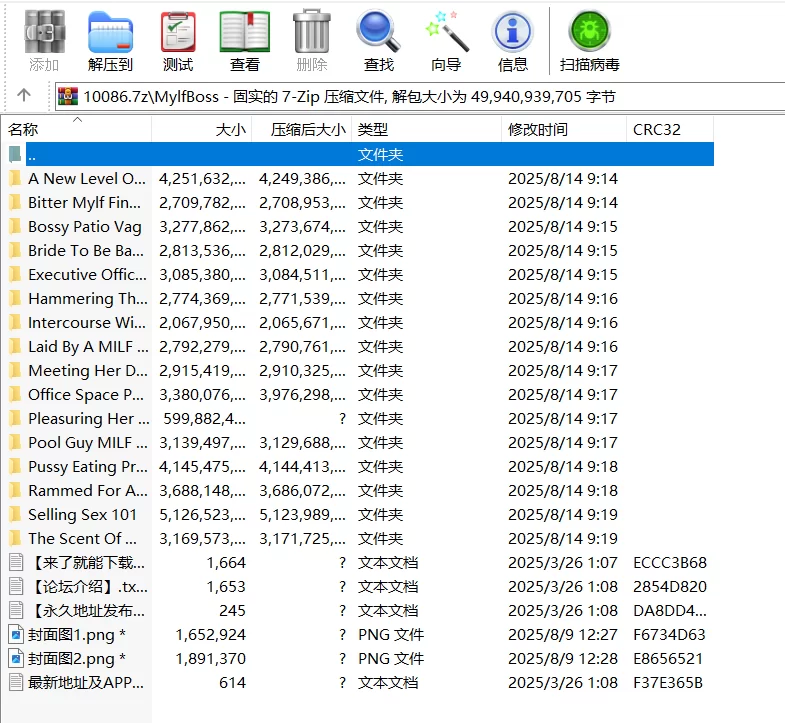
Task: Click CRC32 value F6734D63
Action: point(669,635)
